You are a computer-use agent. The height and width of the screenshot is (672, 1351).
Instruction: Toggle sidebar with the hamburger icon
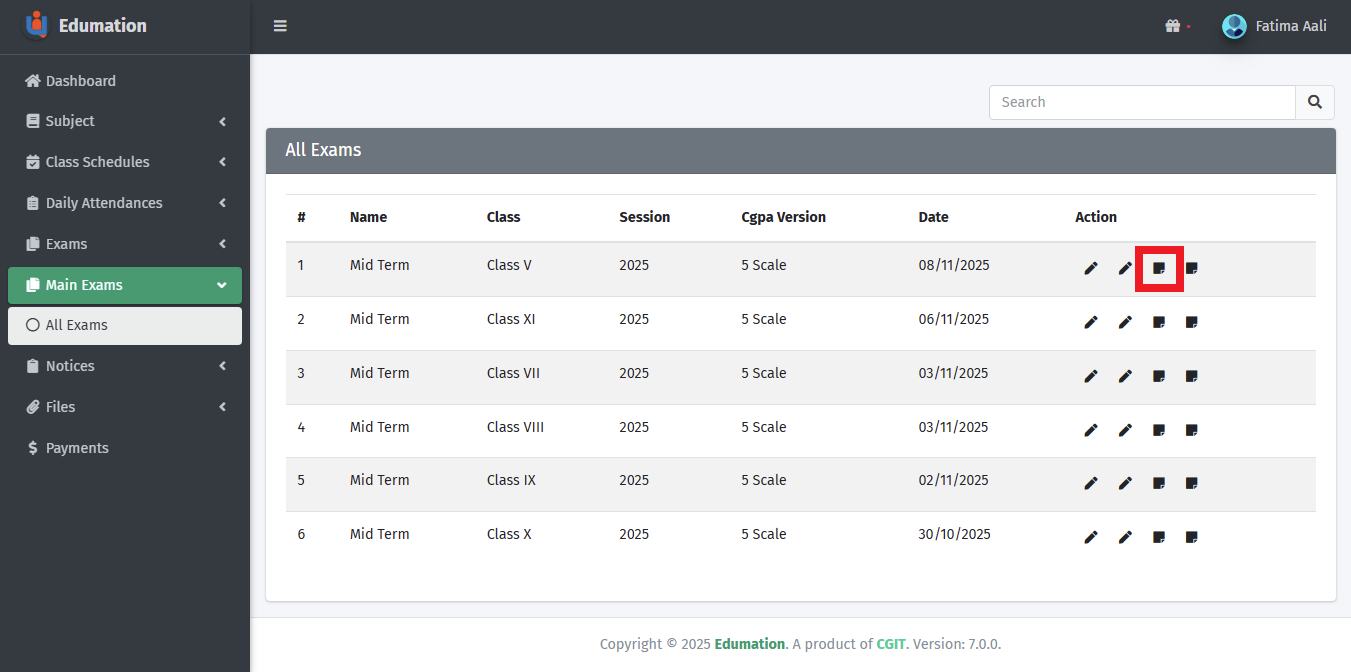(280, 26)
